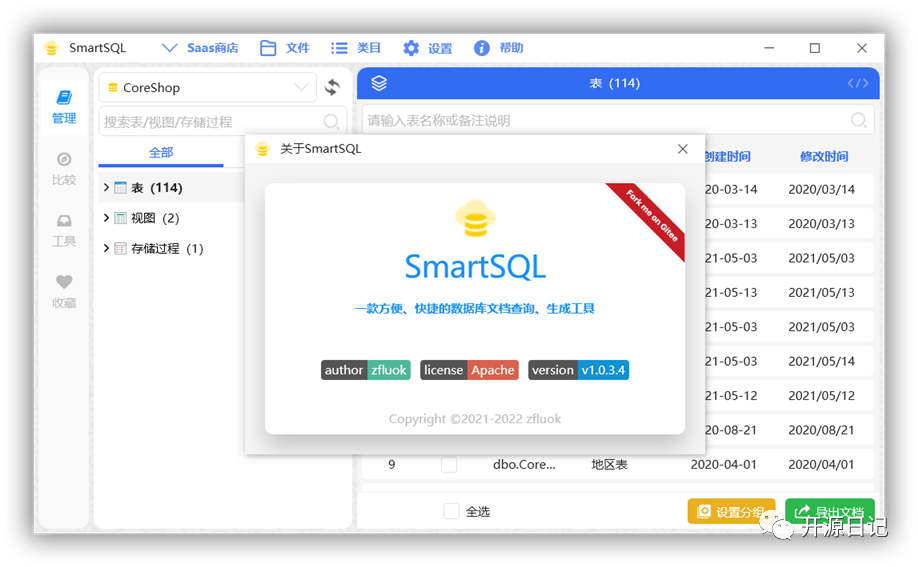Click the dbo.Core... table name cell
918x567 pixels.
[524, 464]
